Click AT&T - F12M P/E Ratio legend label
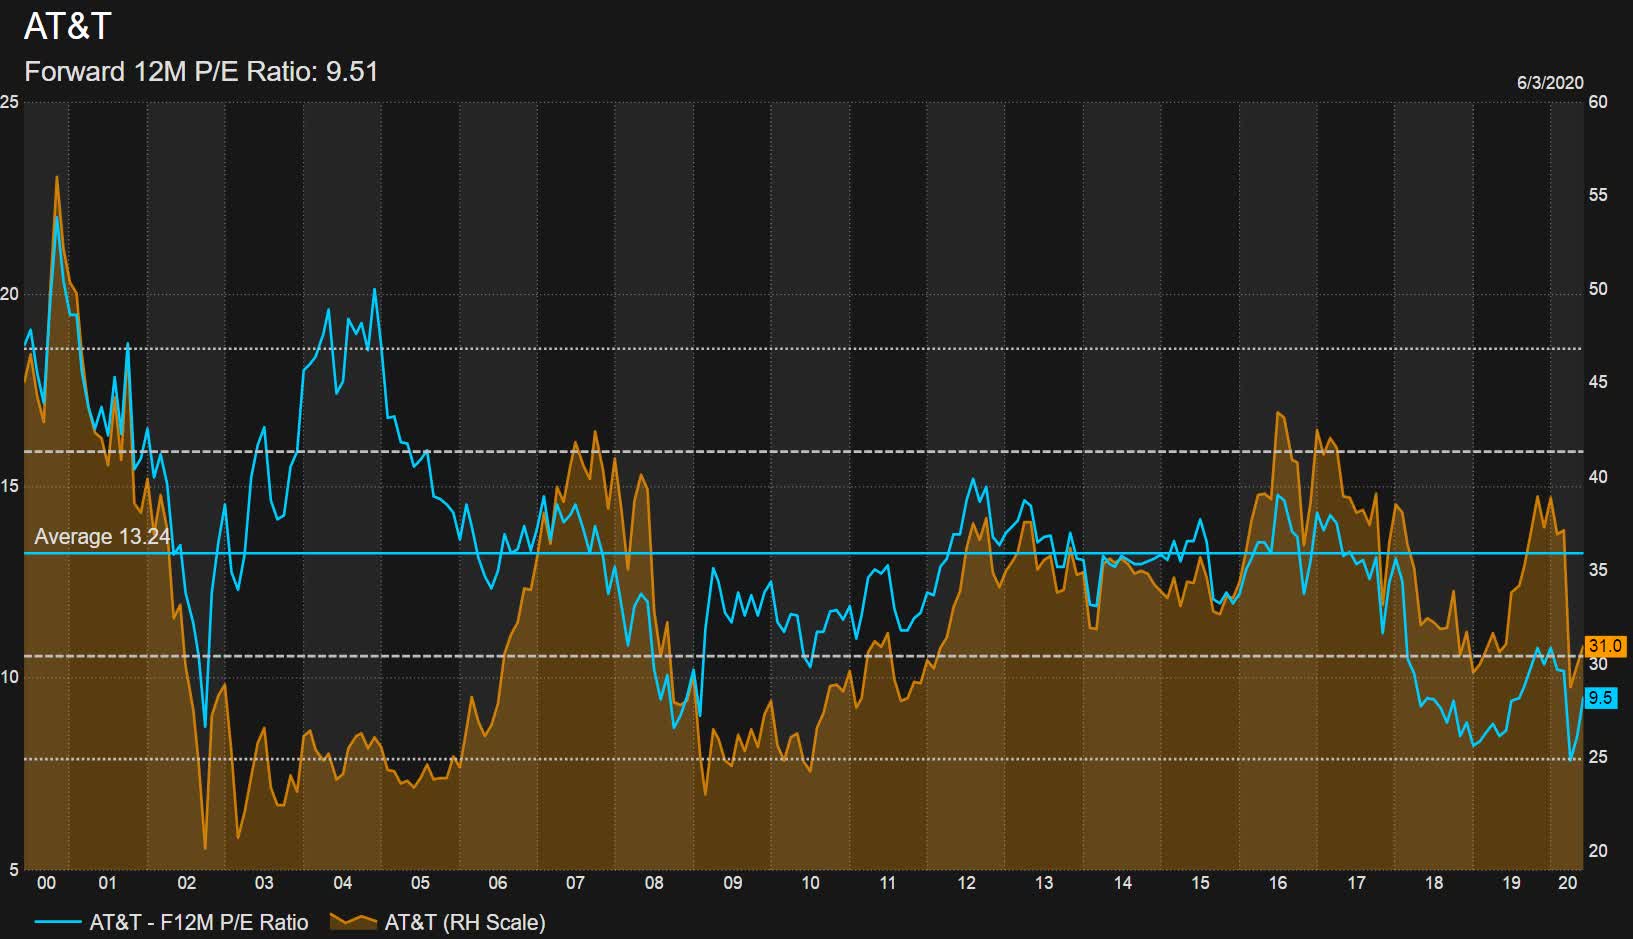The width and height of the screenshot is (1633, 939). (x=199, y=922)
